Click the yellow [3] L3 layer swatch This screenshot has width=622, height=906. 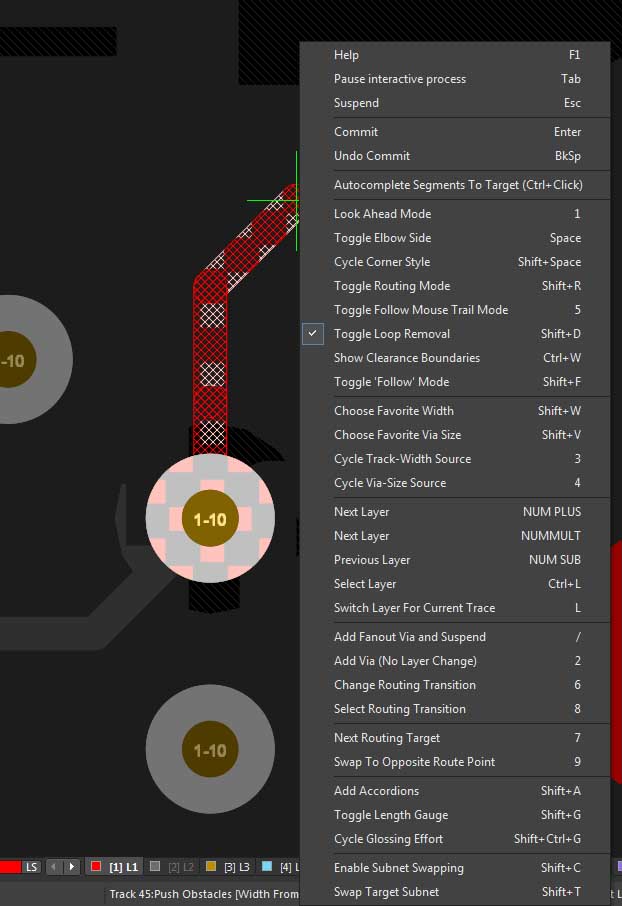point(211,866)
